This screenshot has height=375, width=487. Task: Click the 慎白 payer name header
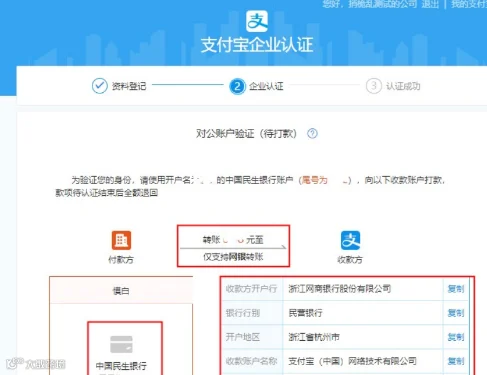121,291
